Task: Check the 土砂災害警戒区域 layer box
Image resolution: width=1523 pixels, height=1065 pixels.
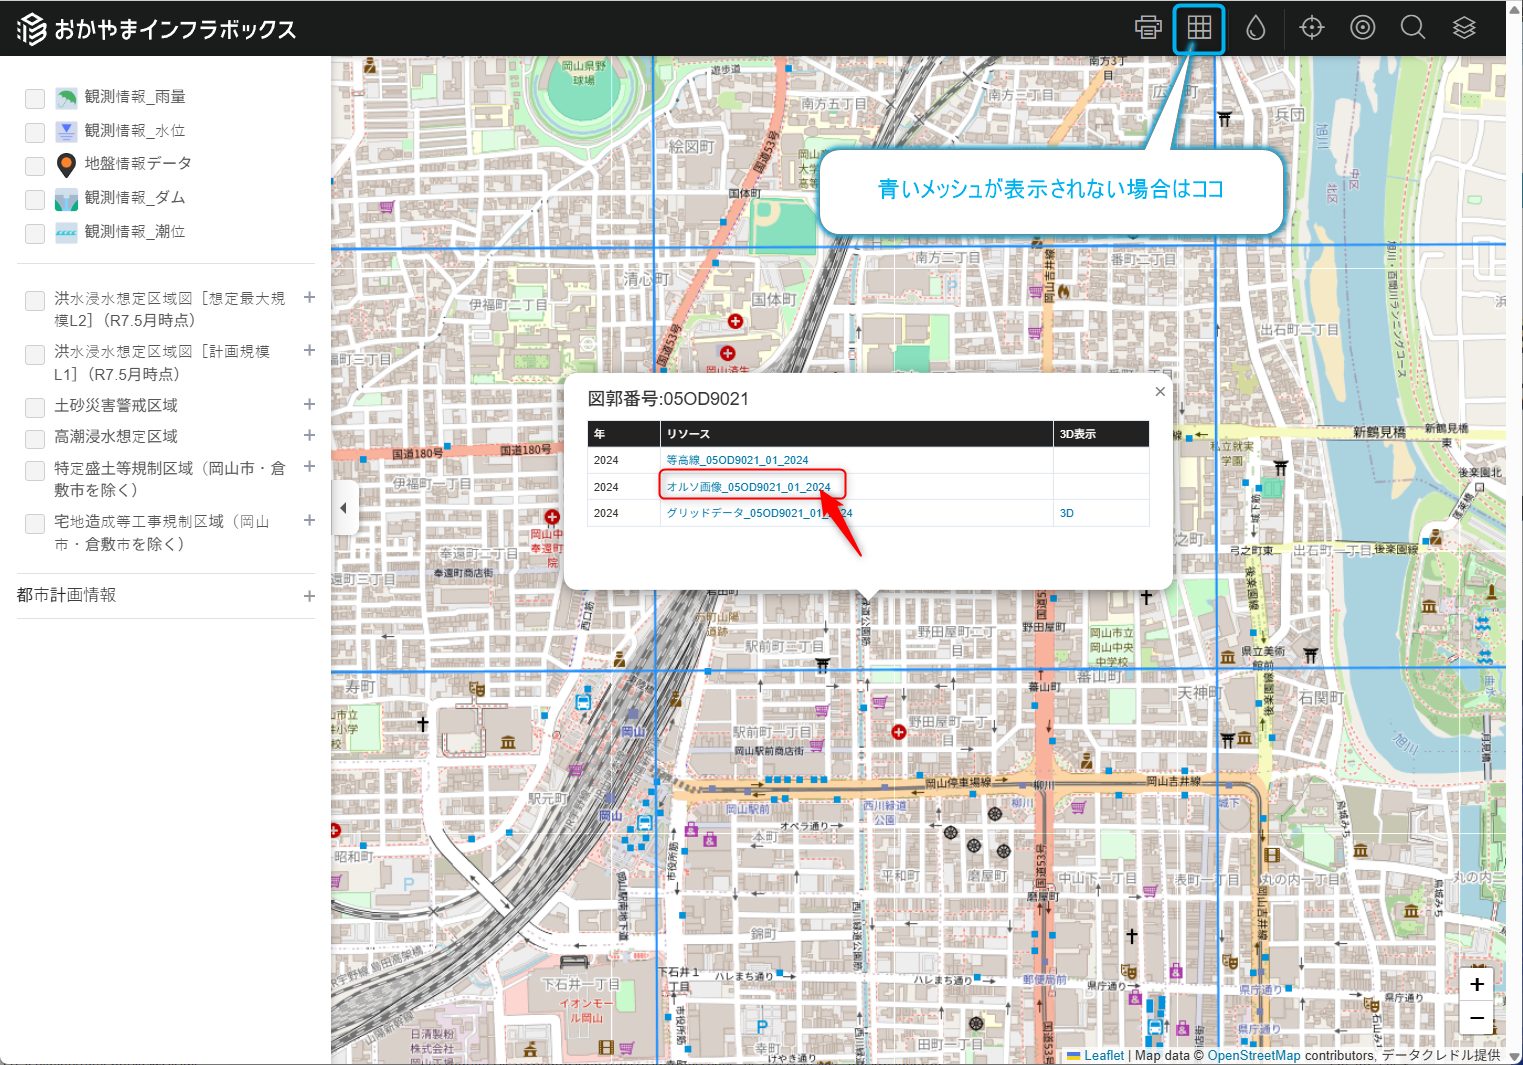Action: click(35, 407)
